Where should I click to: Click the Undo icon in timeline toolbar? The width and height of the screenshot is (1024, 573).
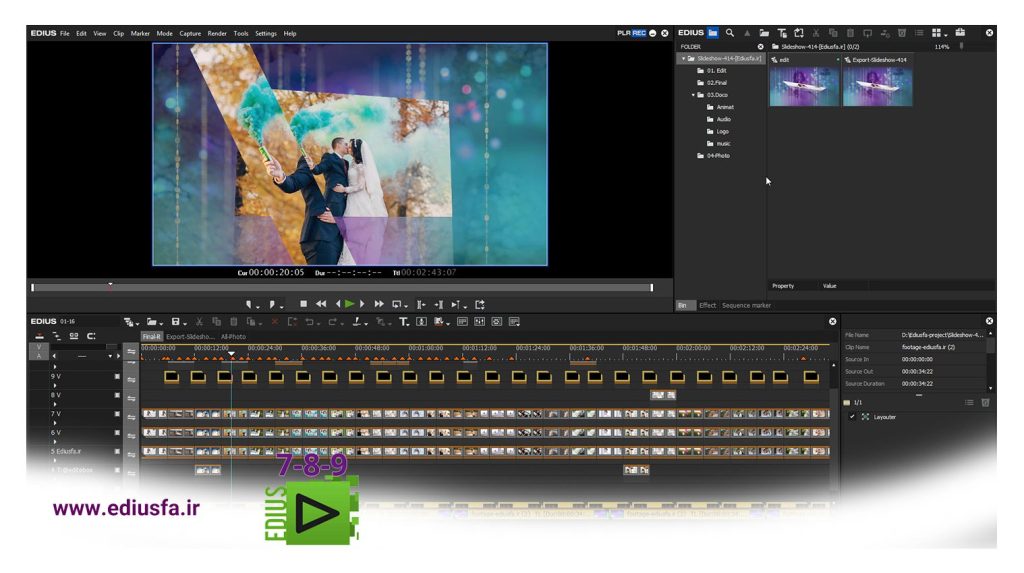(309, 321)
